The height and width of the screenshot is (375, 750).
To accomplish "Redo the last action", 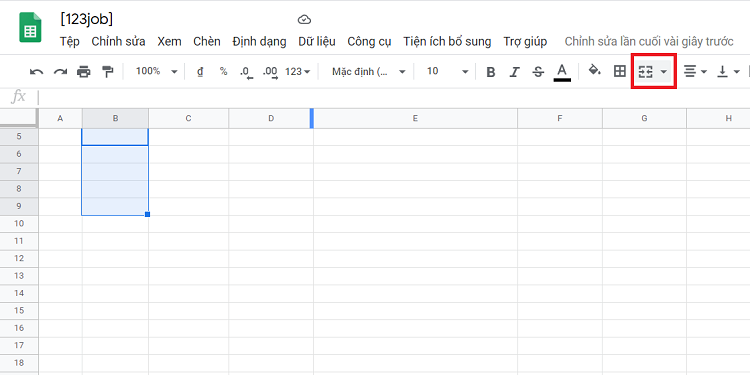I will point(60,72).
